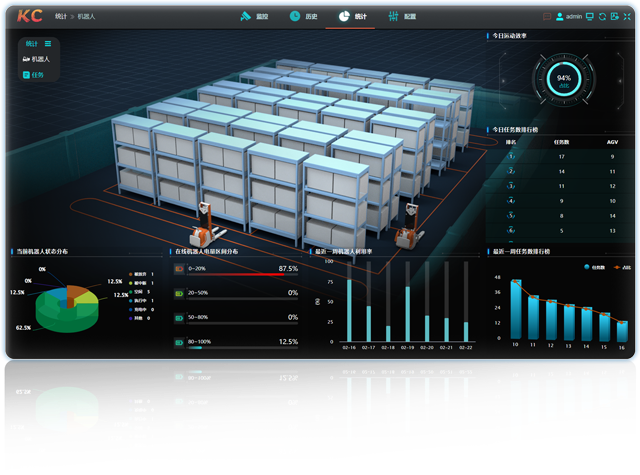
Task: Switch to the 历史 history tab
Action: click(303, 17)
